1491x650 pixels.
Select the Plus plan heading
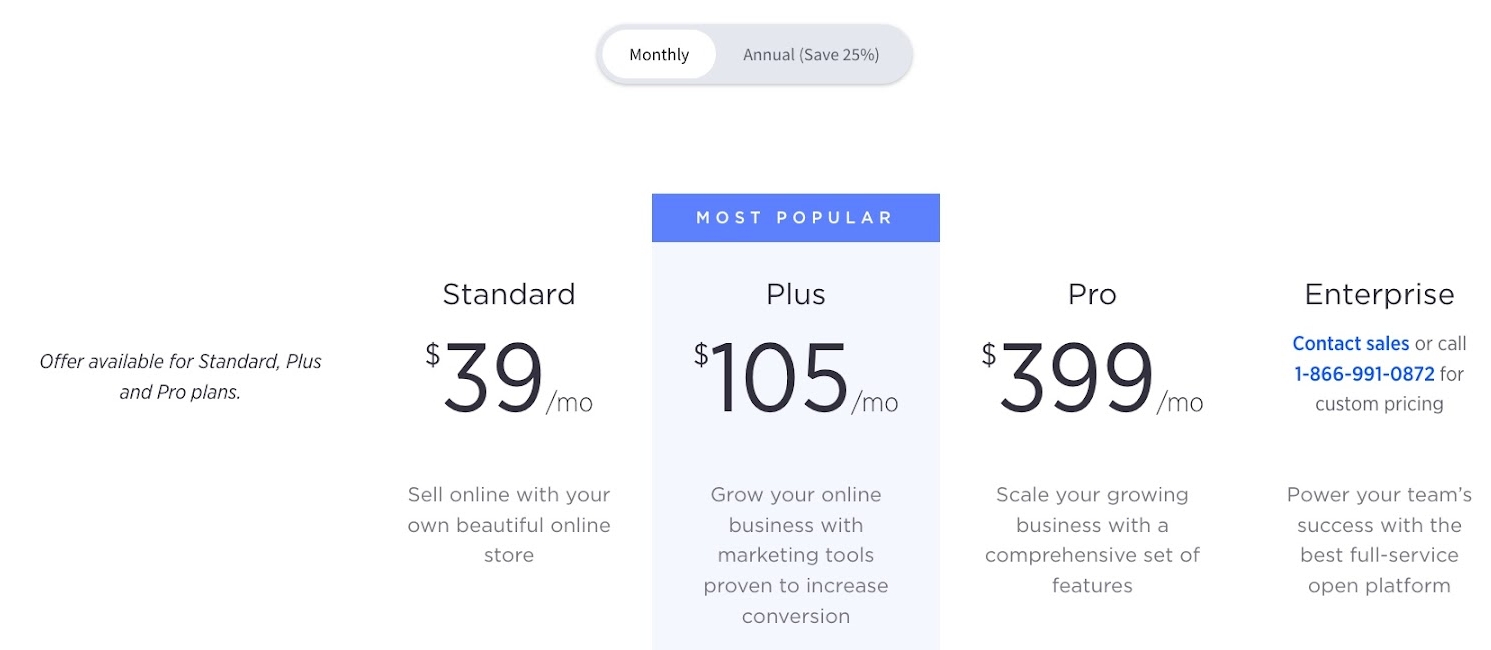pos(796,294)
